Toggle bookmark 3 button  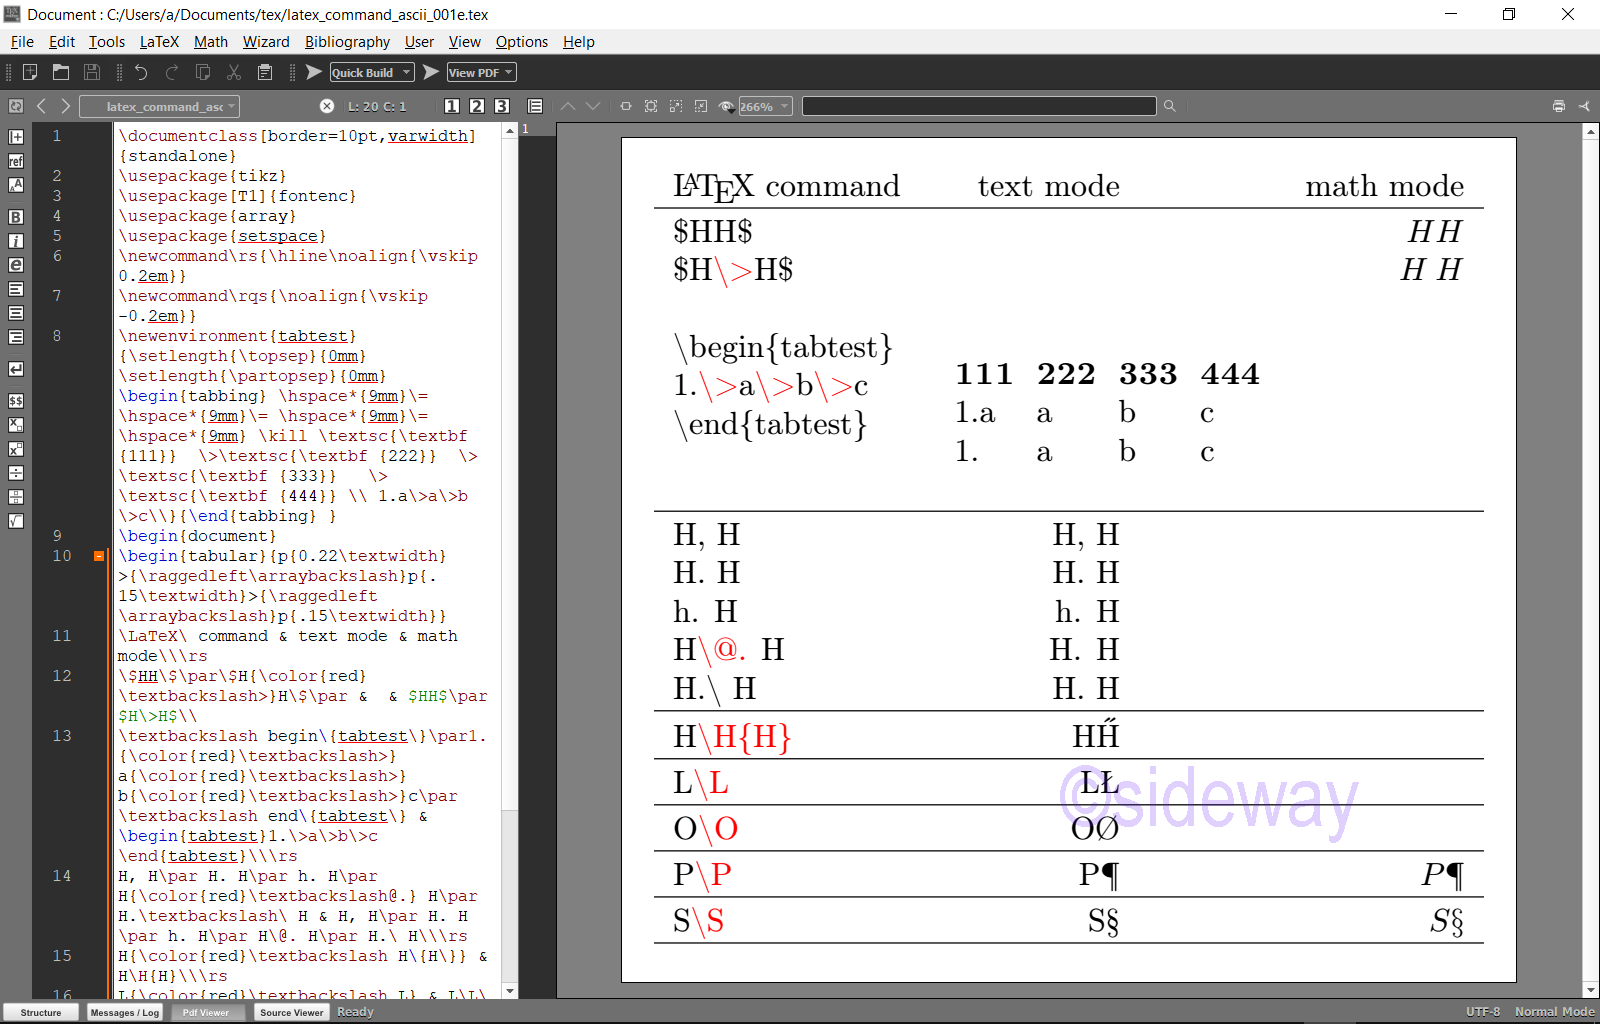tap(502, 106)
